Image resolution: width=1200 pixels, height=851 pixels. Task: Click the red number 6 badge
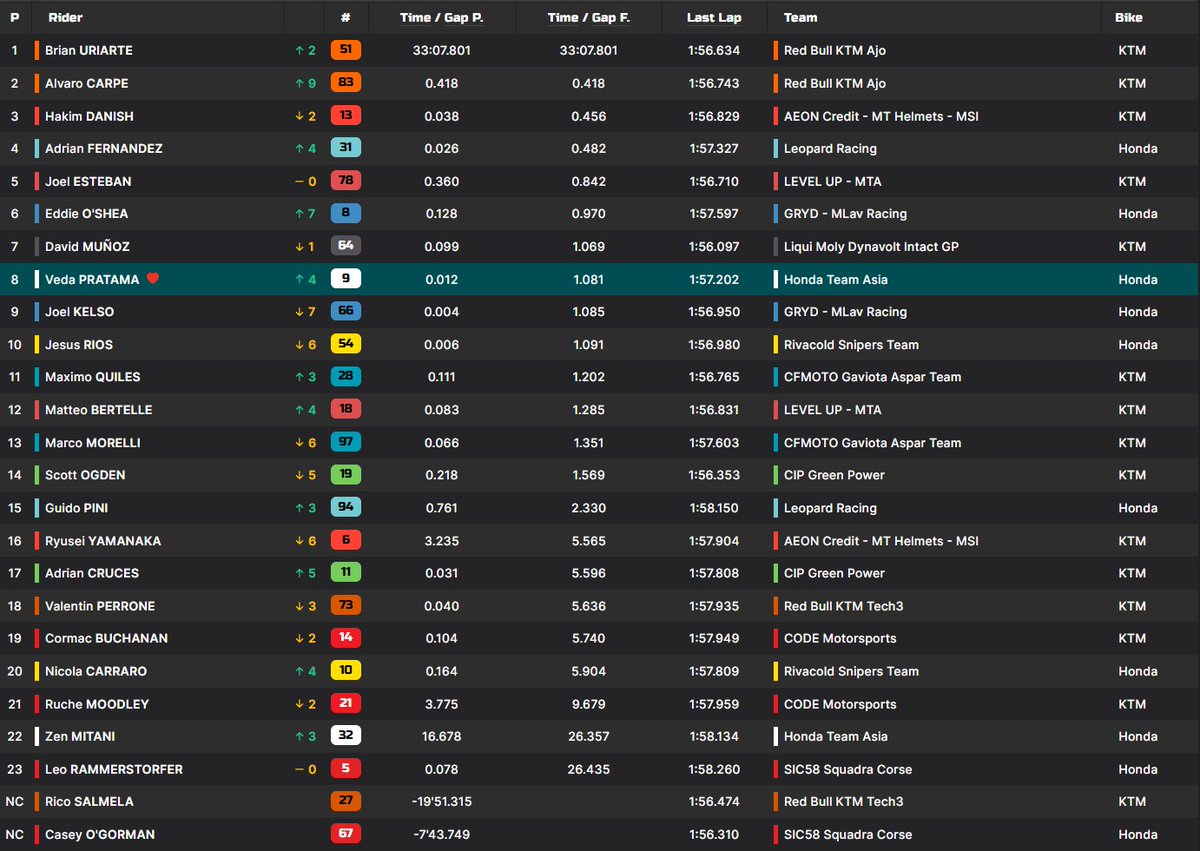(345, 540)
